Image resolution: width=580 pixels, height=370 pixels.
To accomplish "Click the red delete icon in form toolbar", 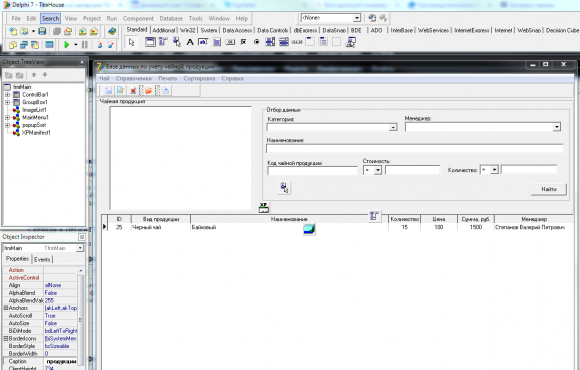I will point(133,90).
